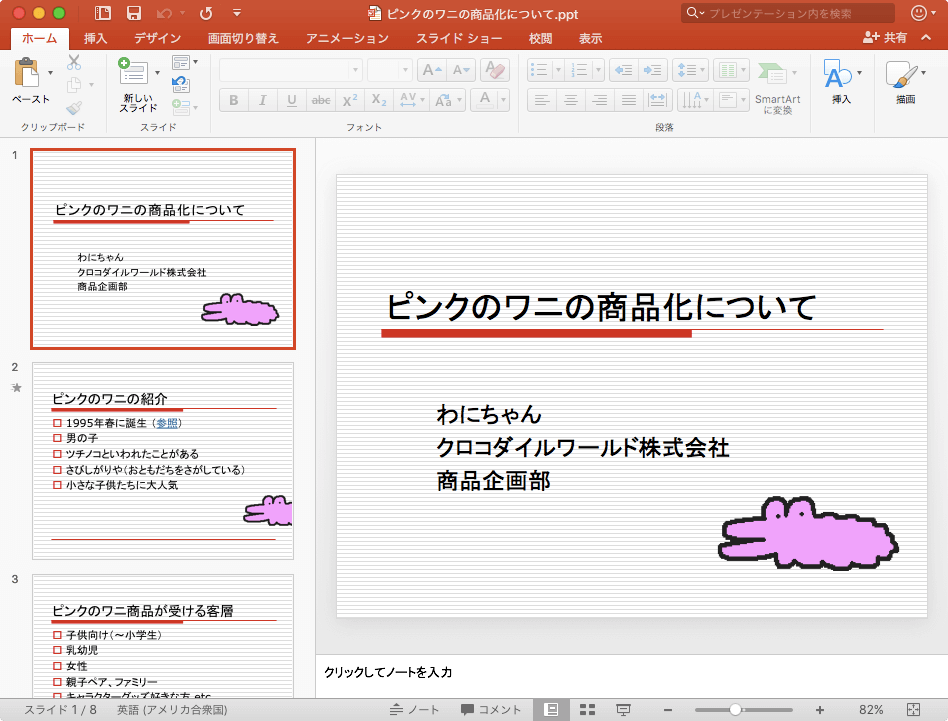Image resolution: width=948 pixels, height=721 pixels.
Task: Switch to the アニメーション tab
Action: click(347, 38)
